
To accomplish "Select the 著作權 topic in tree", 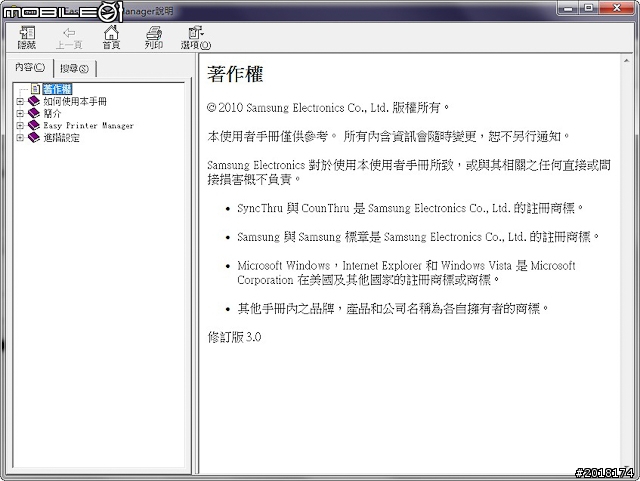I will coord(57,89).
